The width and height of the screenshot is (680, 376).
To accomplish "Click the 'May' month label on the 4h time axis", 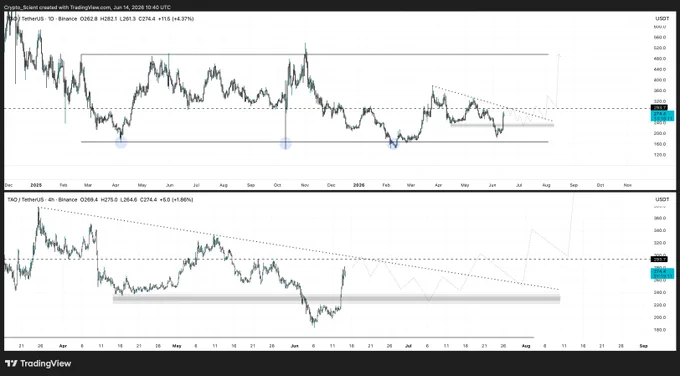I will pyautogui.click(x=177, y=346).
